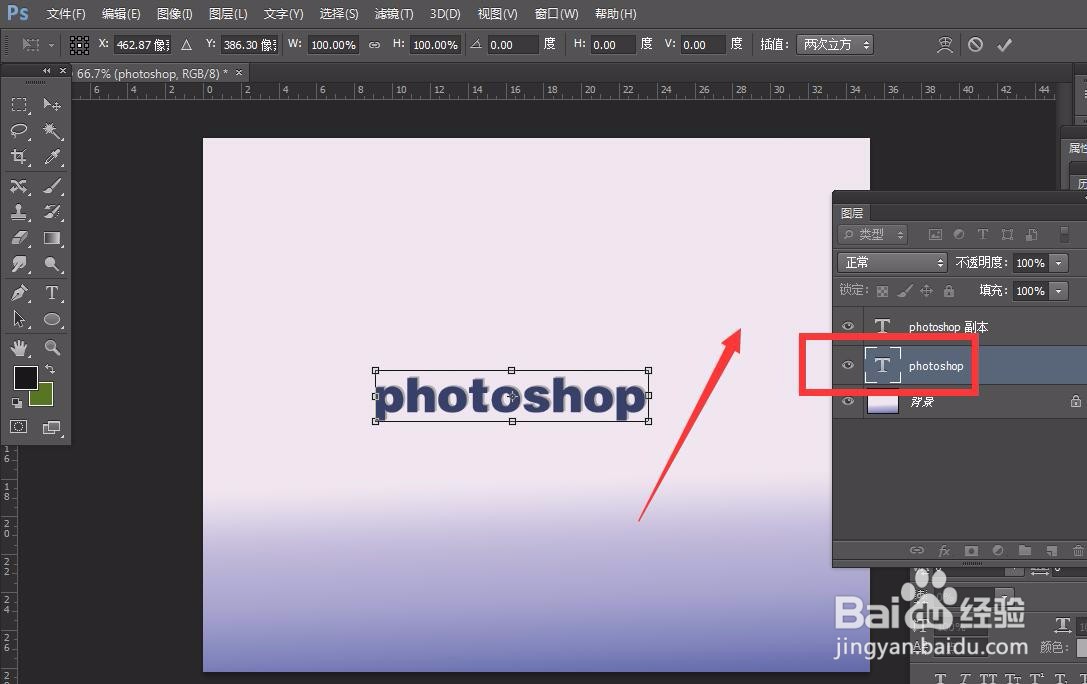This screenshot has height=684, width=1087.
Task: Create new layer button
Action: [1052, 550]
